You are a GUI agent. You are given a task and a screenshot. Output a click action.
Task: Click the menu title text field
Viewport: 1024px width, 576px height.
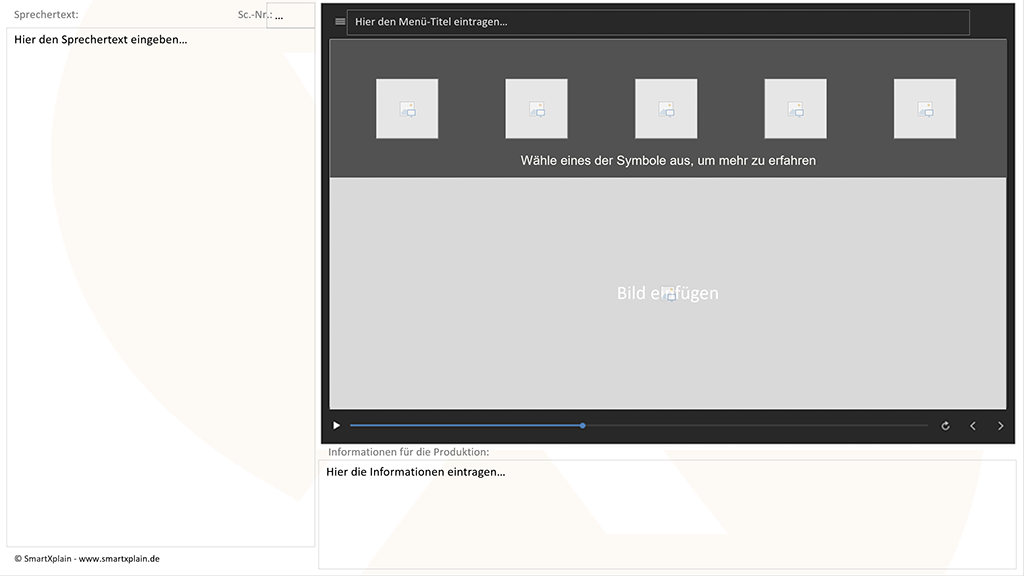coord(657,22)
